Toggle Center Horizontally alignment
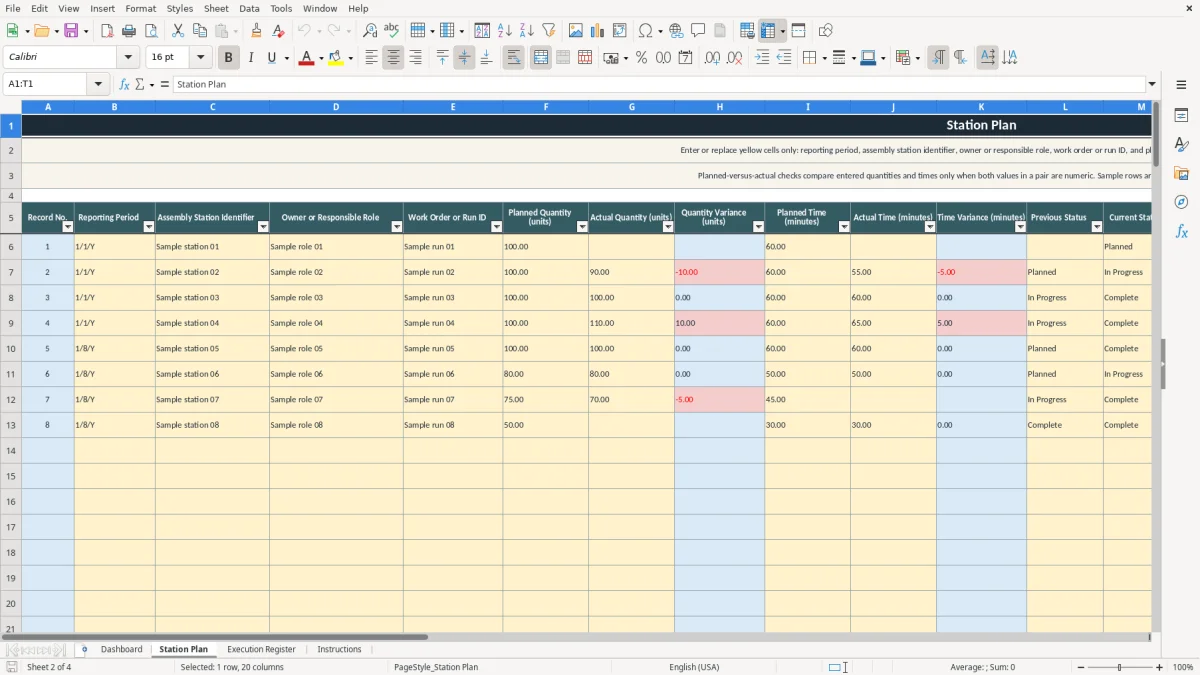The image size is (1200, 675). [x=393, y=58]
